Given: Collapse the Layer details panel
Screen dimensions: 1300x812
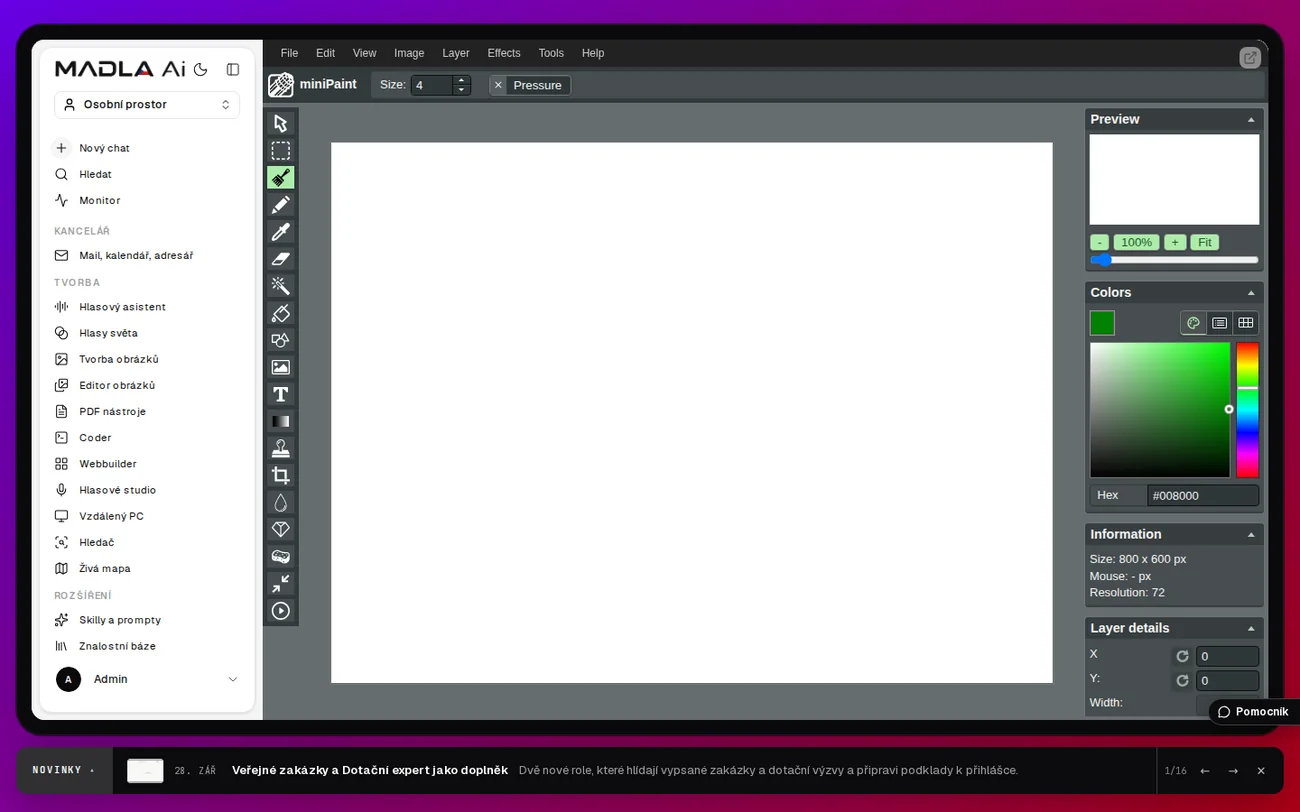Looking at the screenshot, I should point(1251,629).
